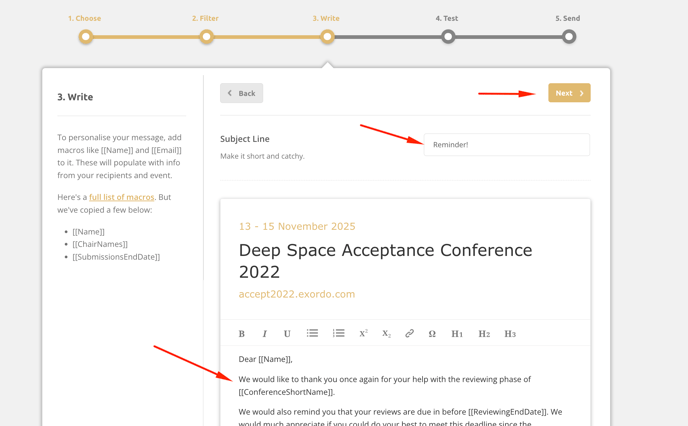This screenshot has height=426, width=688.
Task: Click the Back button
Action: click(241, 93)
